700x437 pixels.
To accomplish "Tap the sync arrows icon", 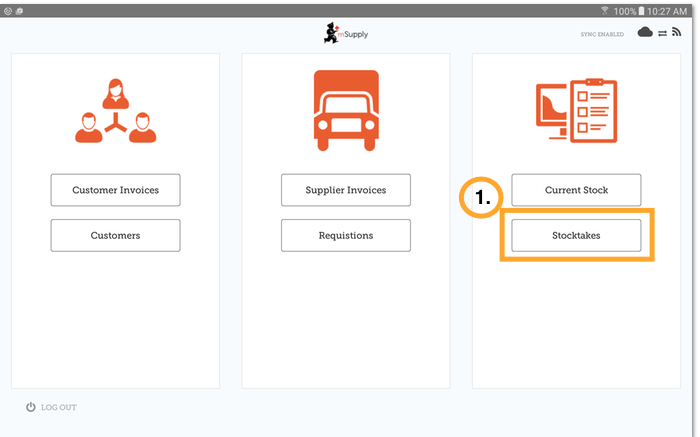I will [662, 33].
